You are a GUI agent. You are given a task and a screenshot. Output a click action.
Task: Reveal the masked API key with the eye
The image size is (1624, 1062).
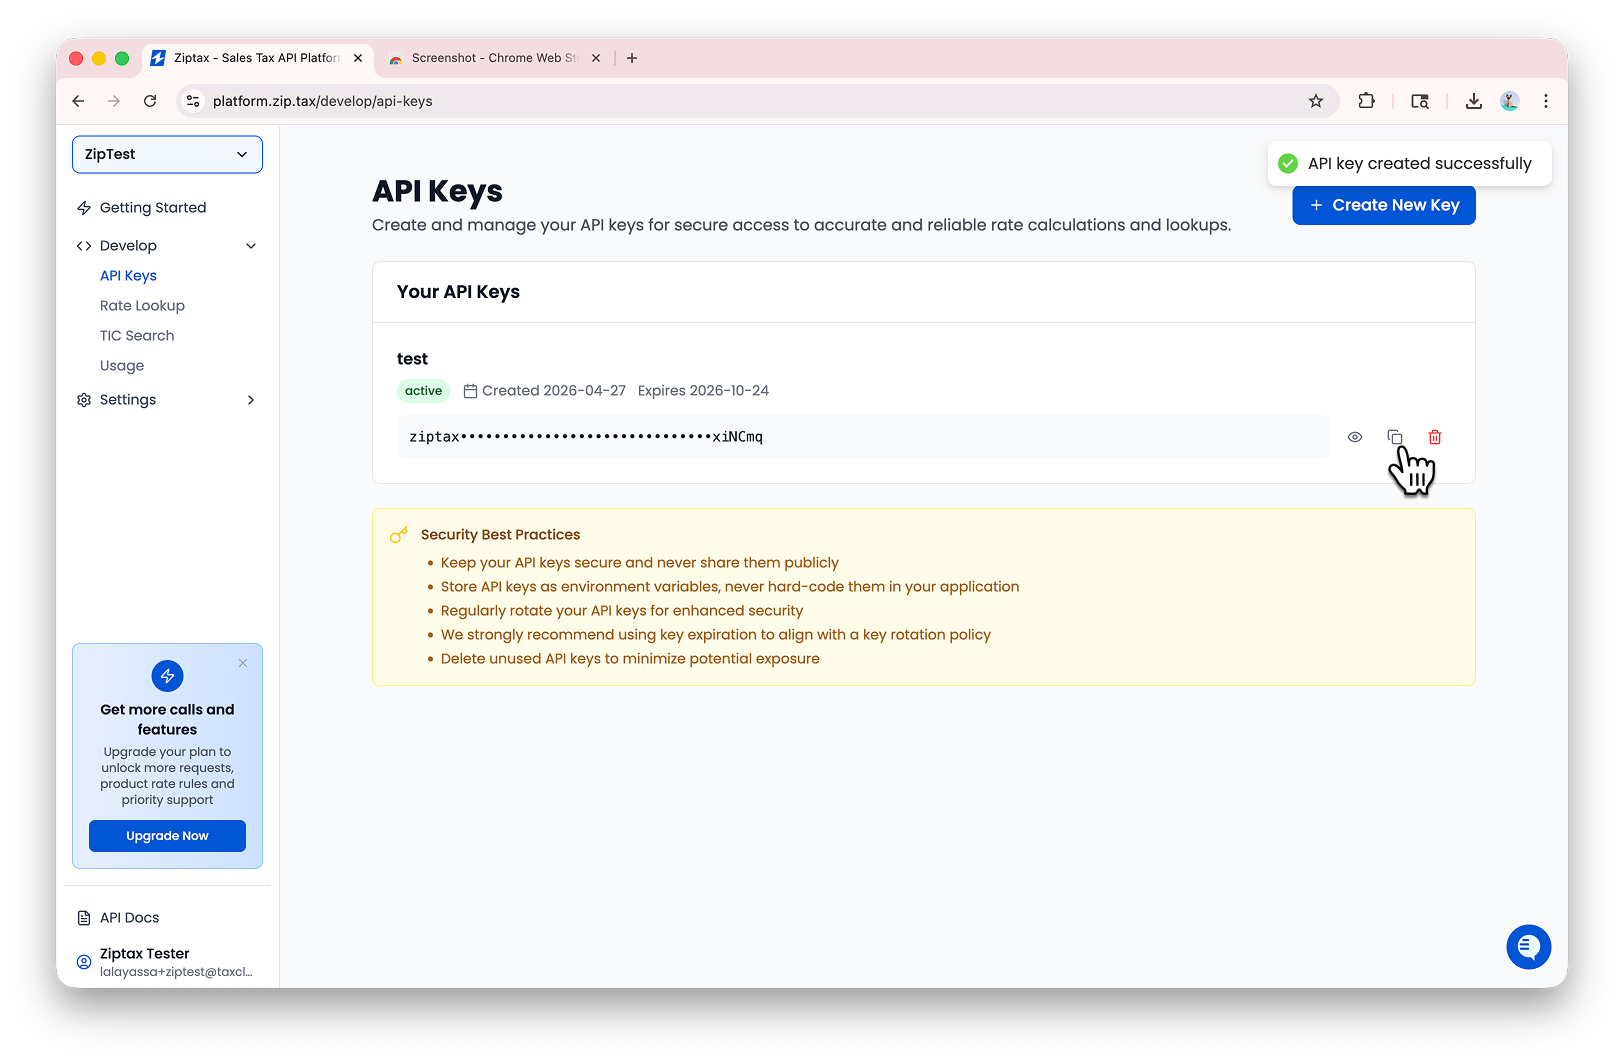[1354, 437]
